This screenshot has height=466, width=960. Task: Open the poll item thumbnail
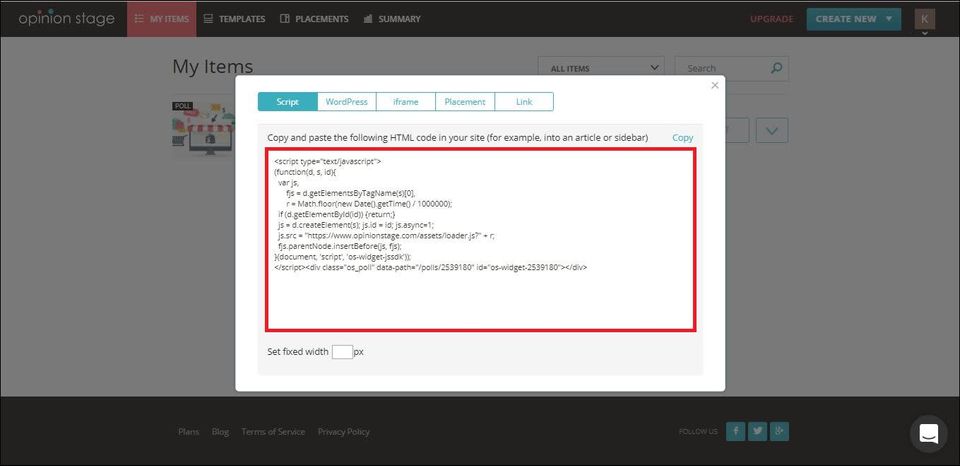(203, 127)
